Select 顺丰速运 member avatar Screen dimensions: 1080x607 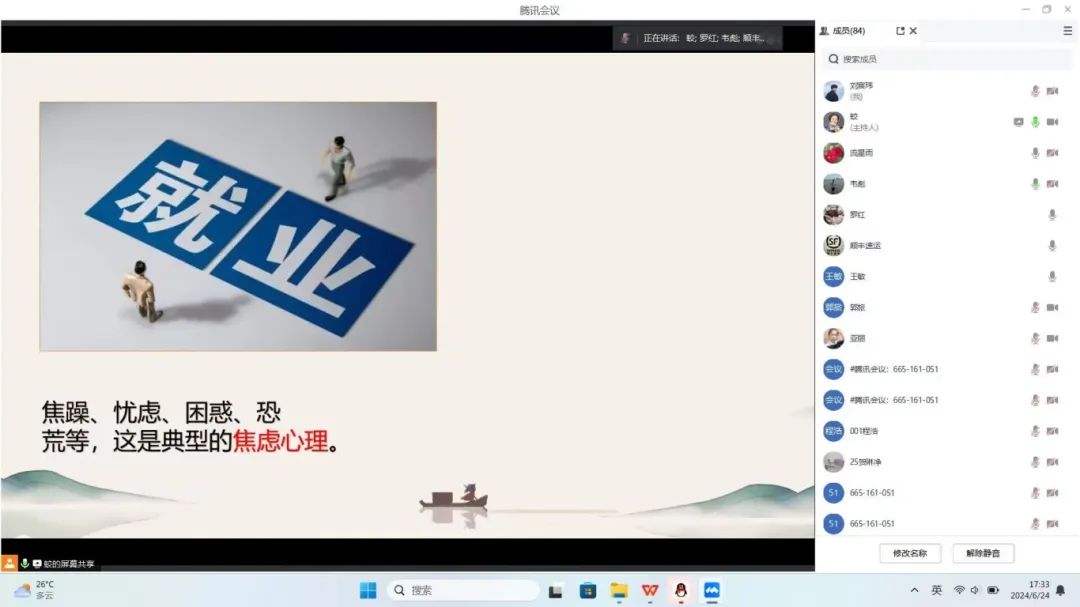[833, 245]
